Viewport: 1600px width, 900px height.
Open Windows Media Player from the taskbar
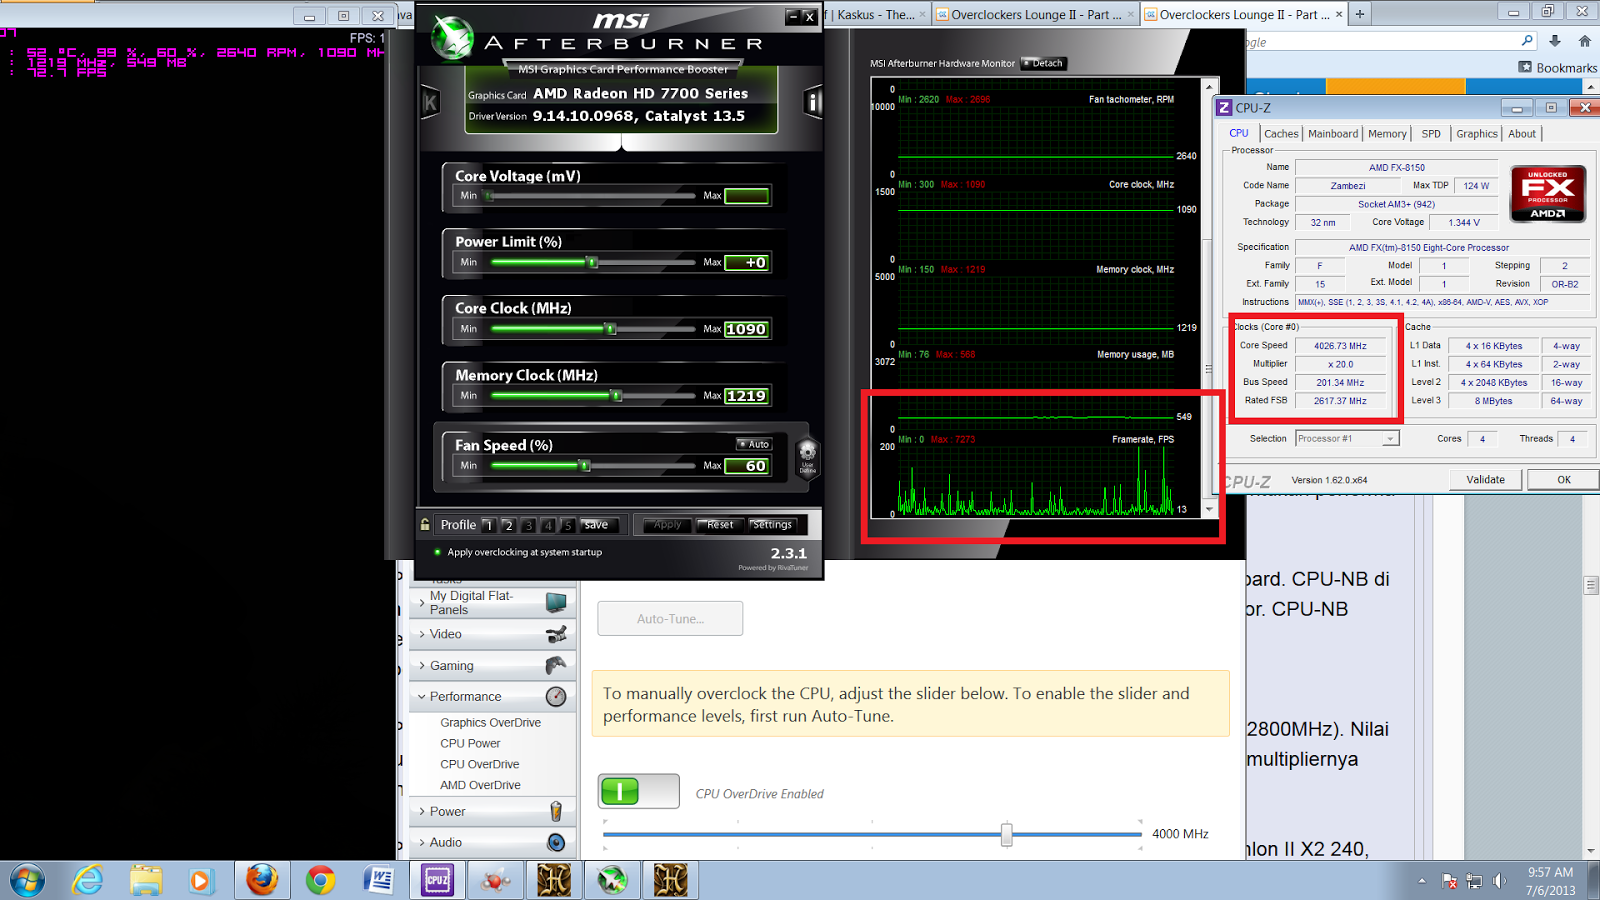(201, 880)
